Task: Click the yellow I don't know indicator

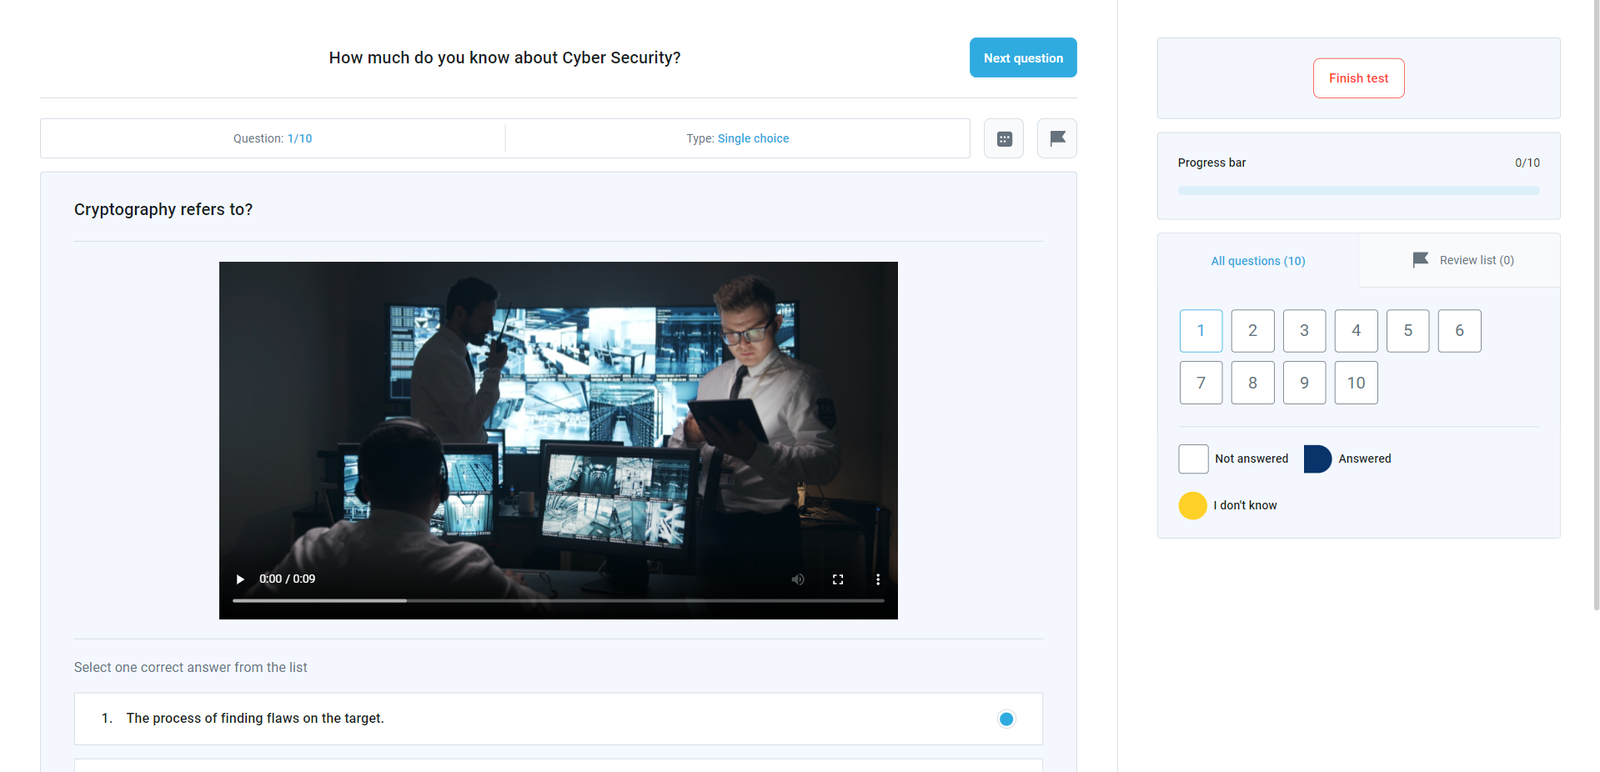Action: pyautogui.click(x=1193, y=506)
